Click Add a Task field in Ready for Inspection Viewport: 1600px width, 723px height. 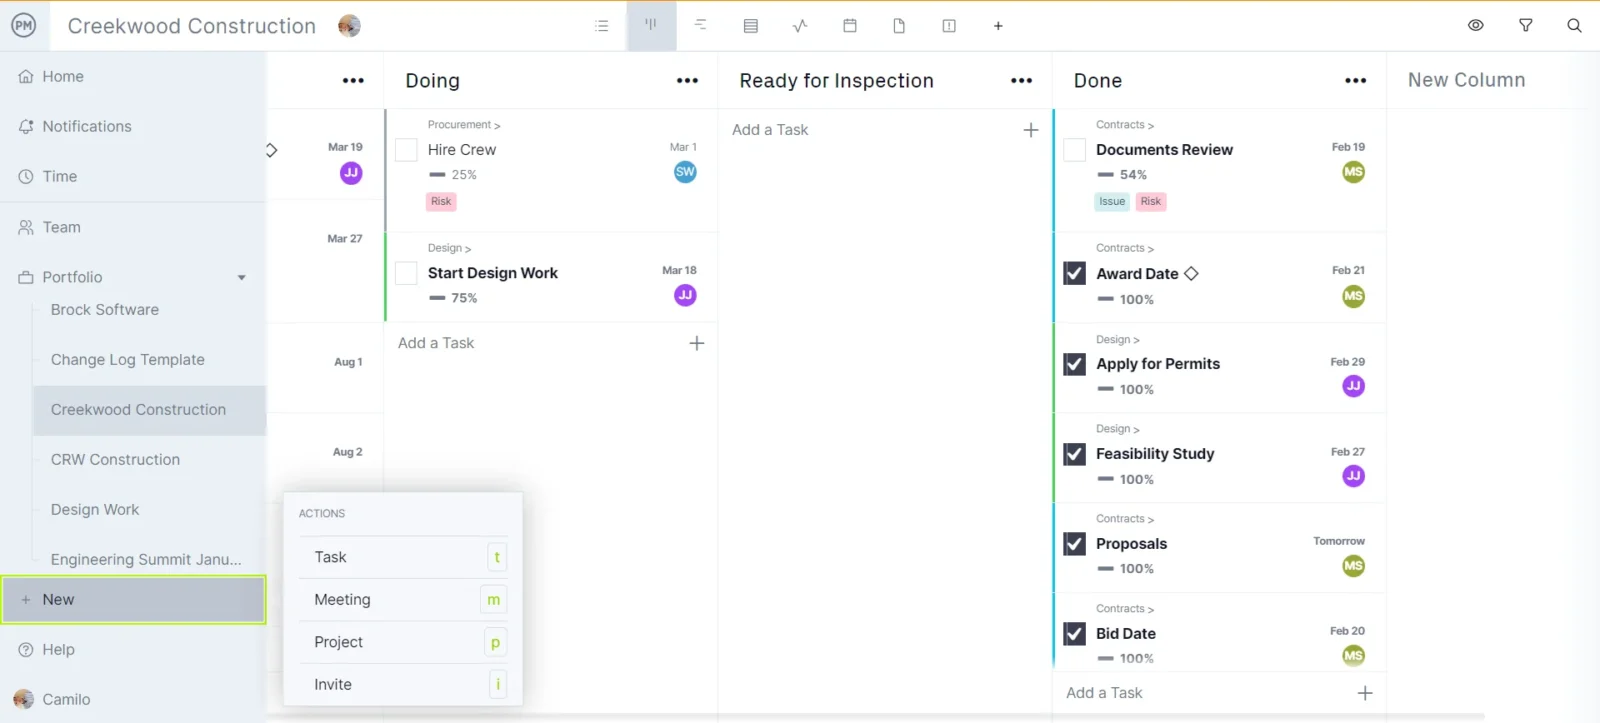(770, 130)
